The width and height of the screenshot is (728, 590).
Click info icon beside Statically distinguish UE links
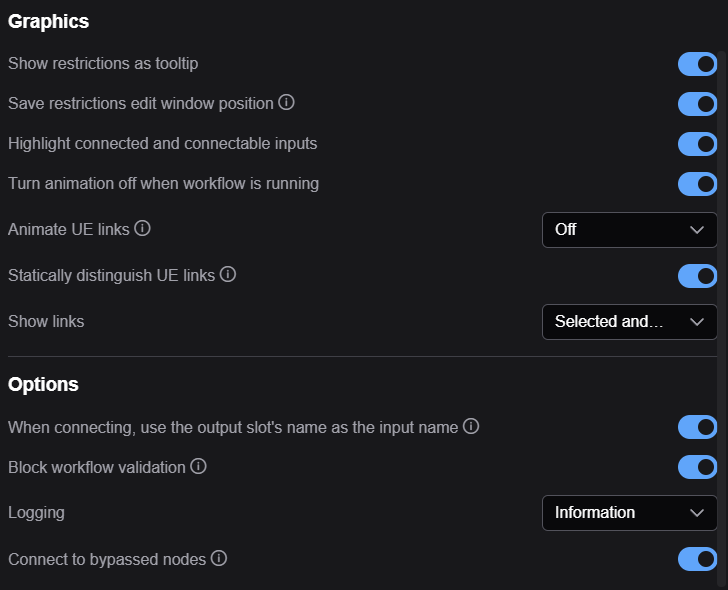click(228, 274)
